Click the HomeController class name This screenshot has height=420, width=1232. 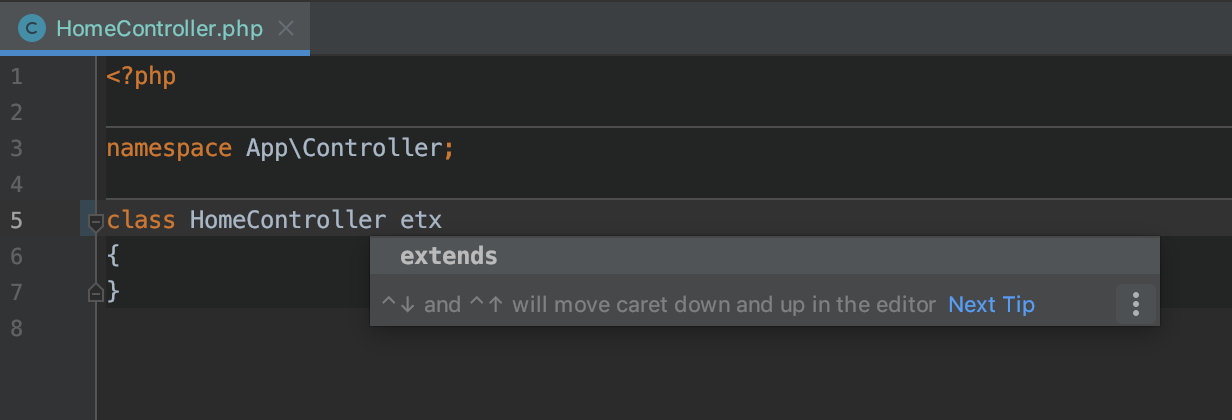click(288, 221)
